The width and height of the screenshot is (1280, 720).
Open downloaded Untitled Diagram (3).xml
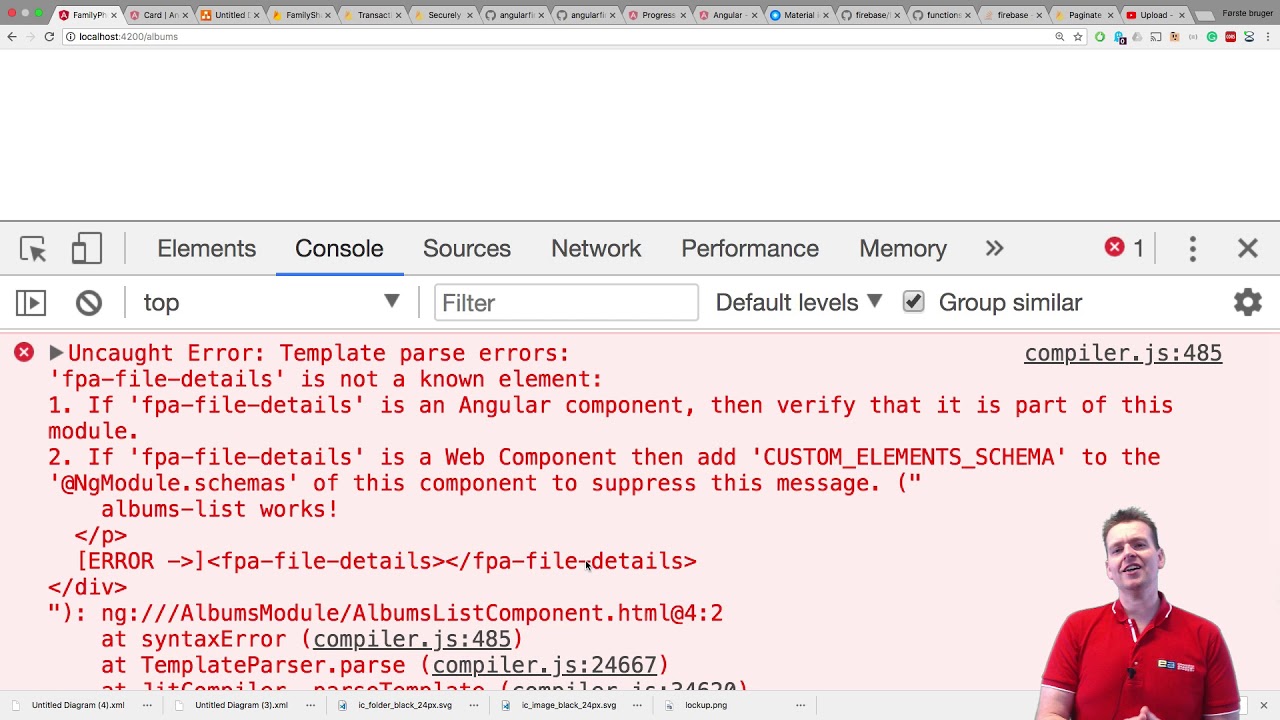pyautogui.click(x=241, y=705)
